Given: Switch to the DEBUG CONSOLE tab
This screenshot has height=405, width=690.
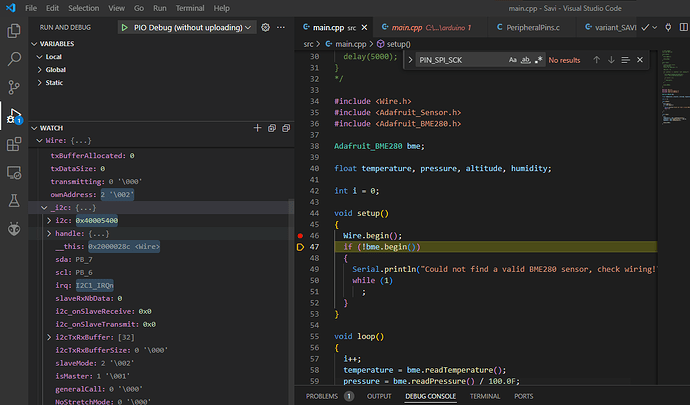Looking at the screenshot, I should (430, 396).
